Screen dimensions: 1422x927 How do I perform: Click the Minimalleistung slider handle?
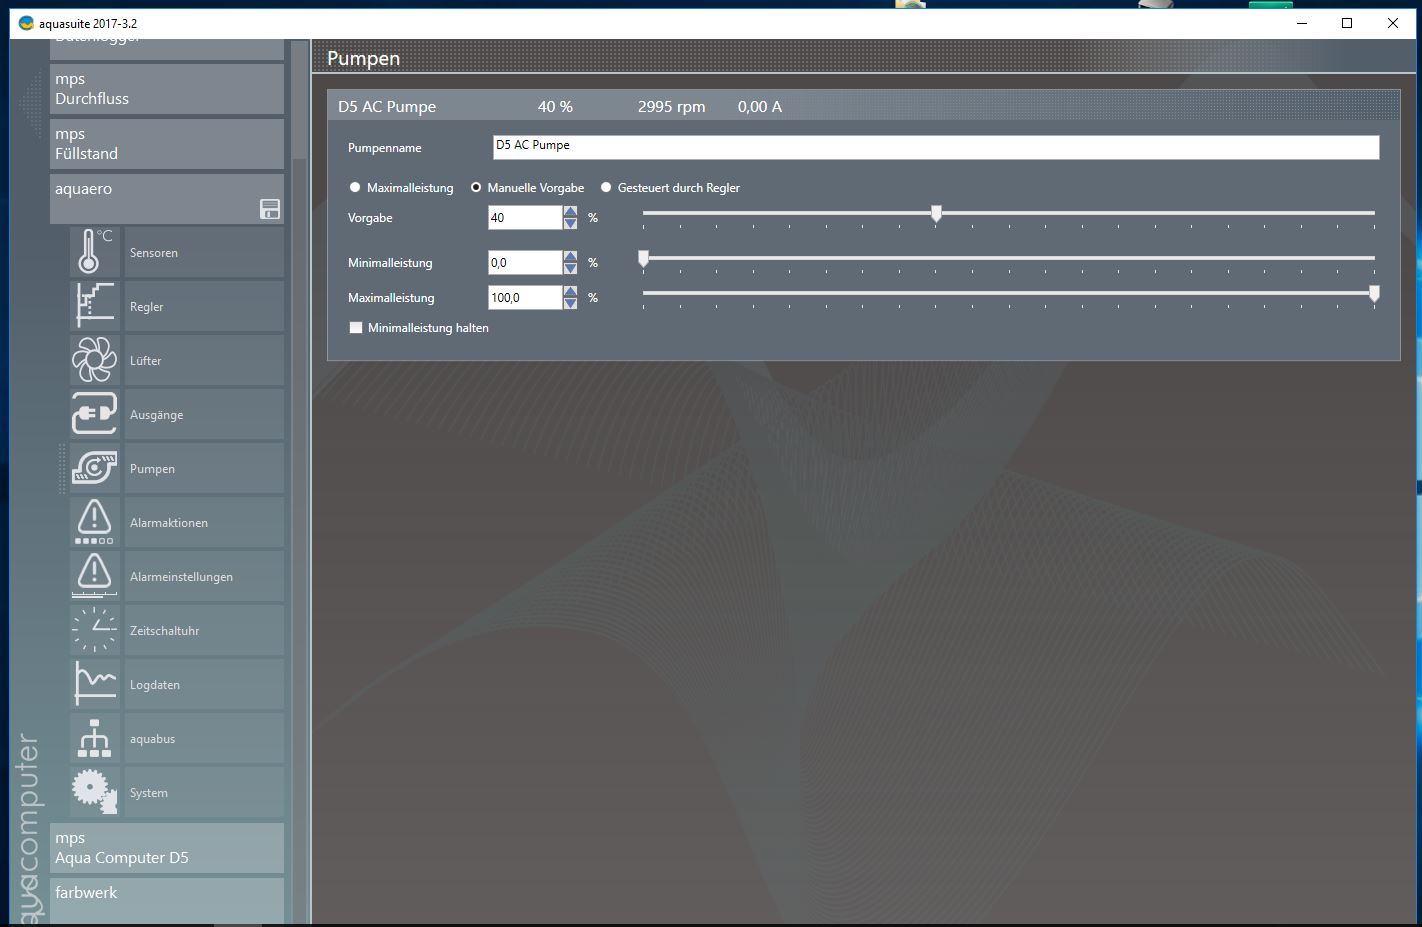point(643,258)
